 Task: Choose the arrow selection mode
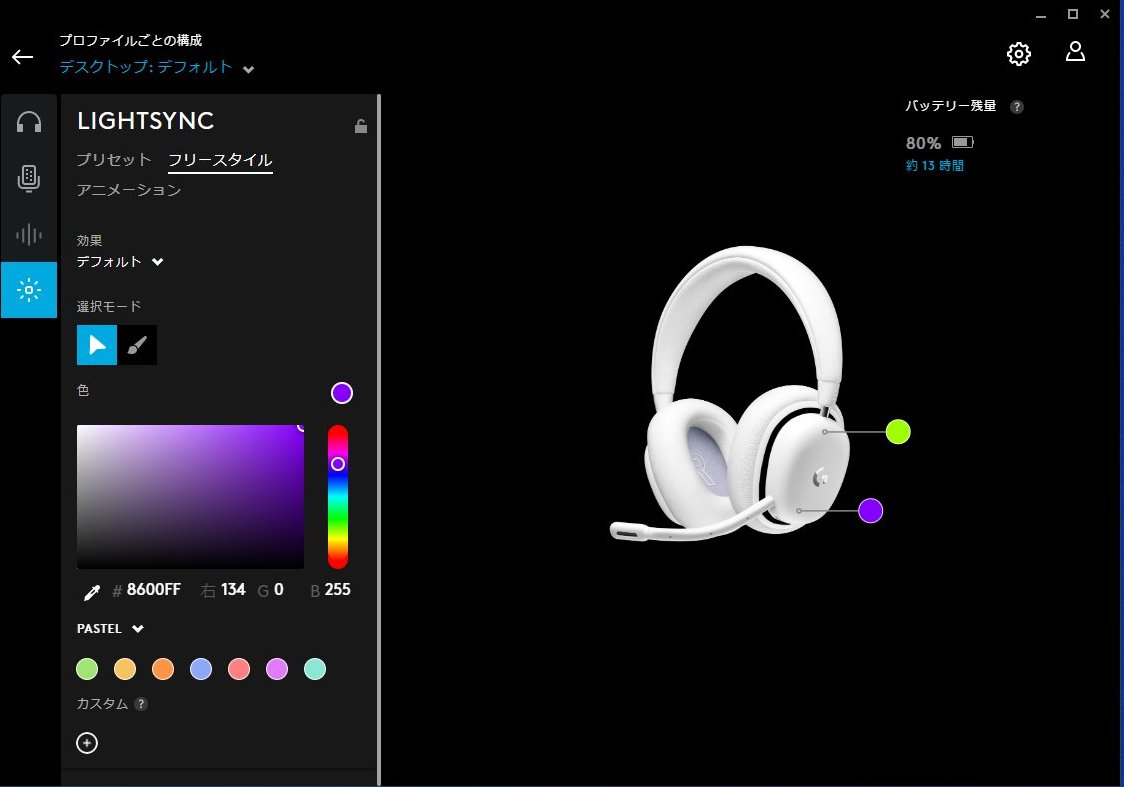(97, 345)
